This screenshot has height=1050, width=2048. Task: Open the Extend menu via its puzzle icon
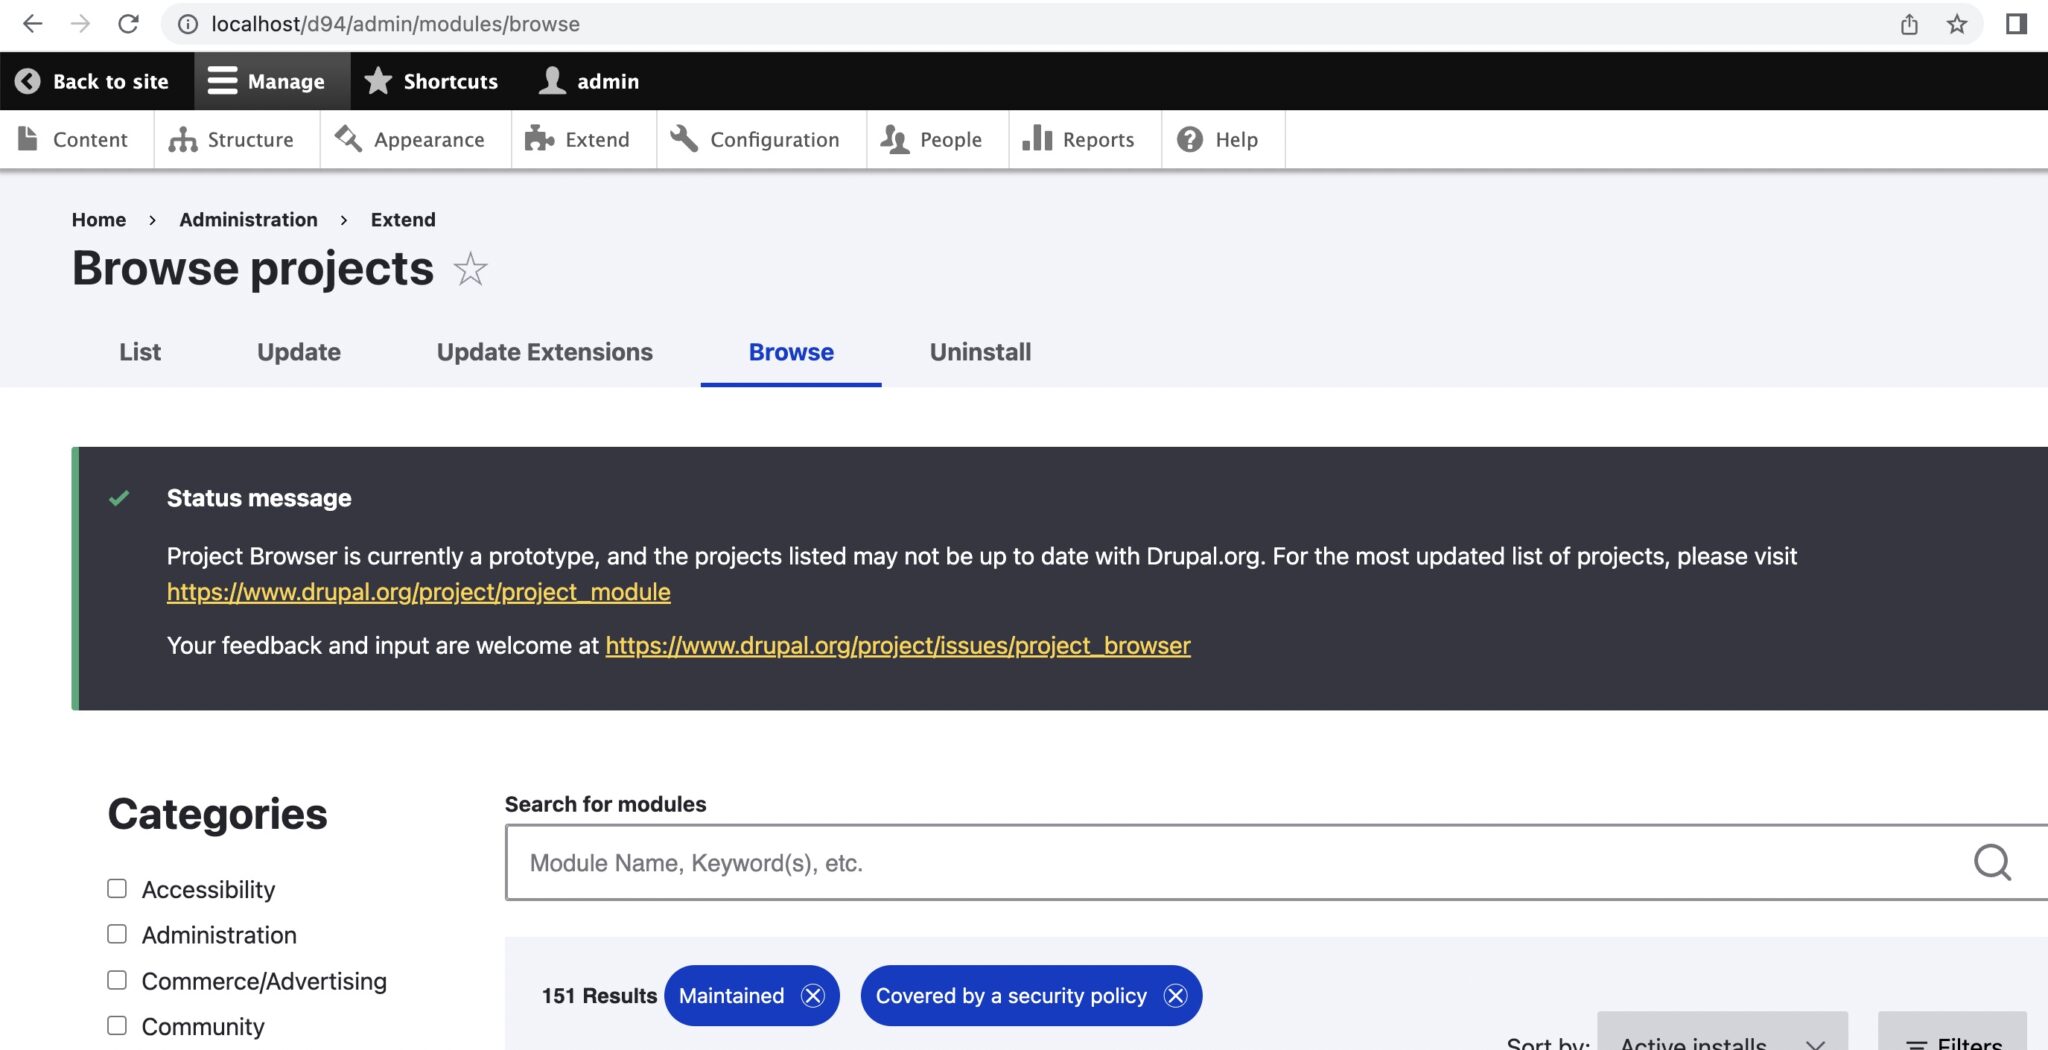click(x=540, y=139)
